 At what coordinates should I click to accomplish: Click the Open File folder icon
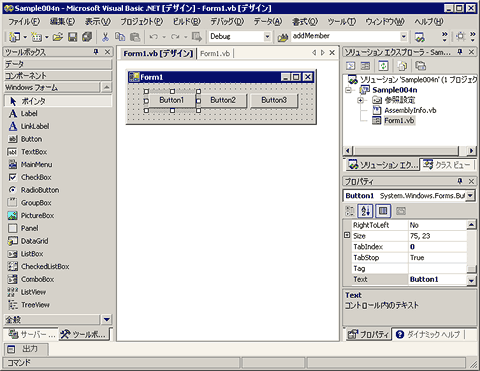(58, 37)
